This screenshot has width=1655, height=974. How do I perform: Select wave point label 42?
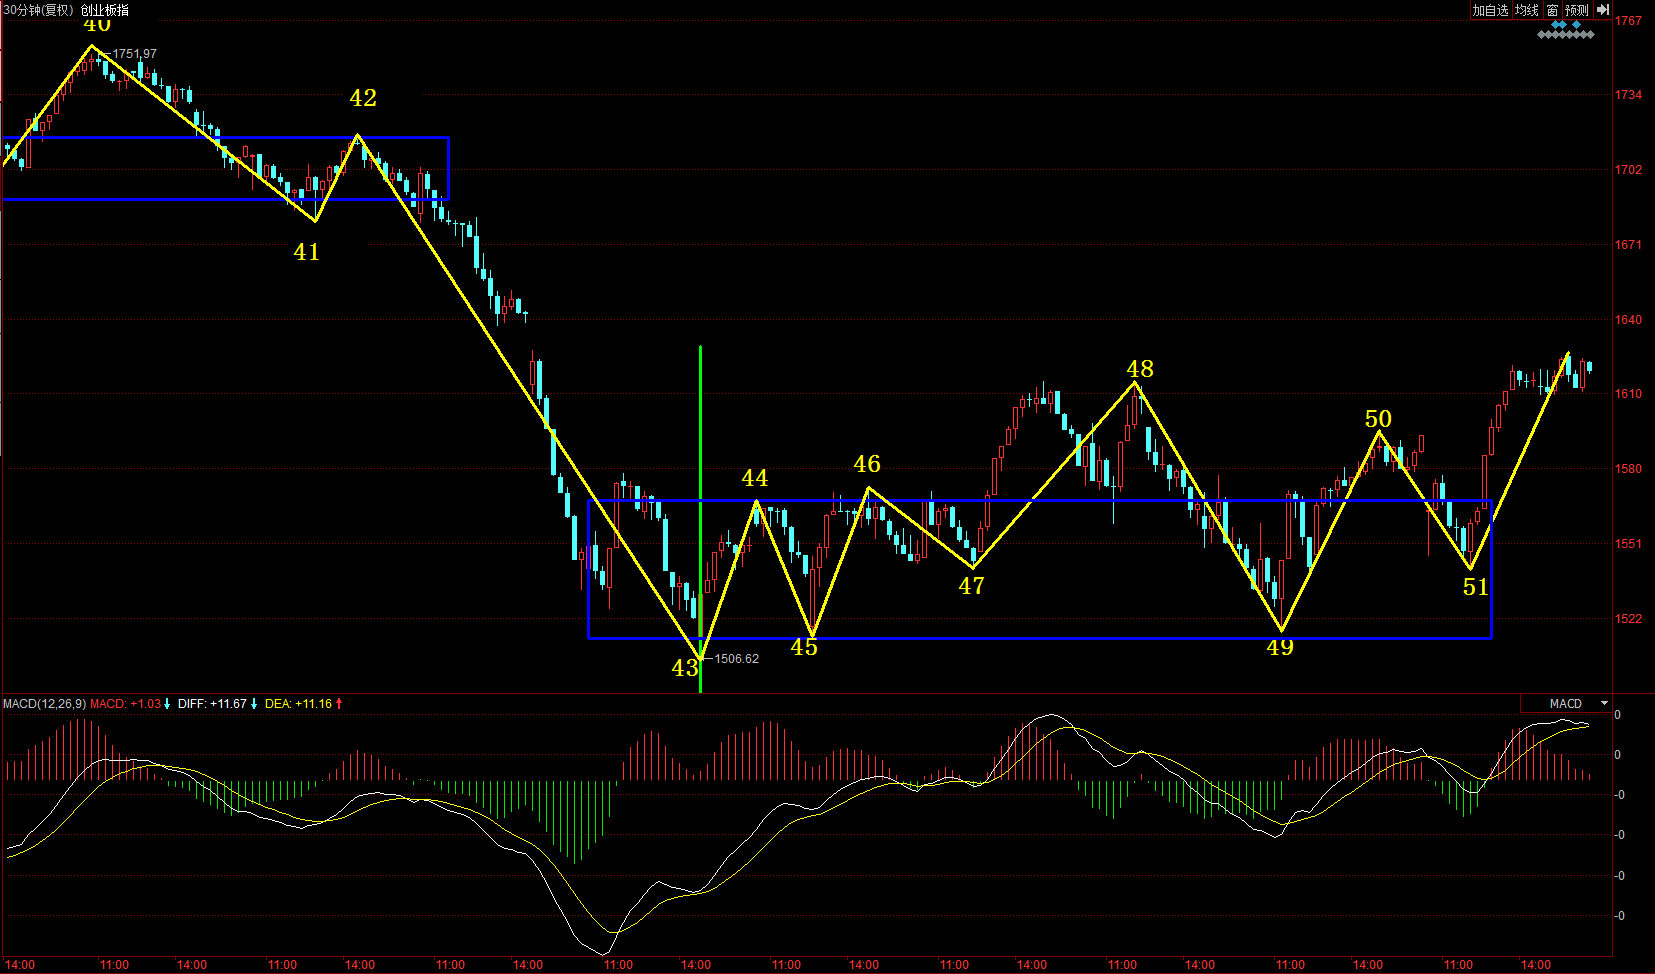point(363,98)
